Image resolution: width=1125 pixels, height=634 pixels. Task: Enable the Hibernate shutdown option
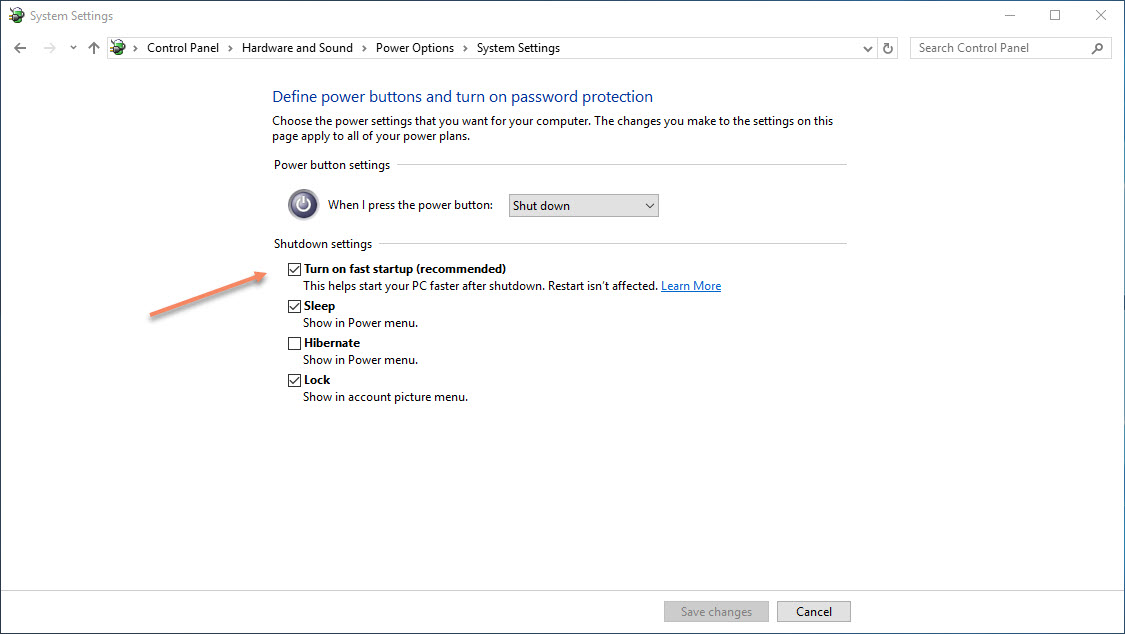click(x=294, y=342)
